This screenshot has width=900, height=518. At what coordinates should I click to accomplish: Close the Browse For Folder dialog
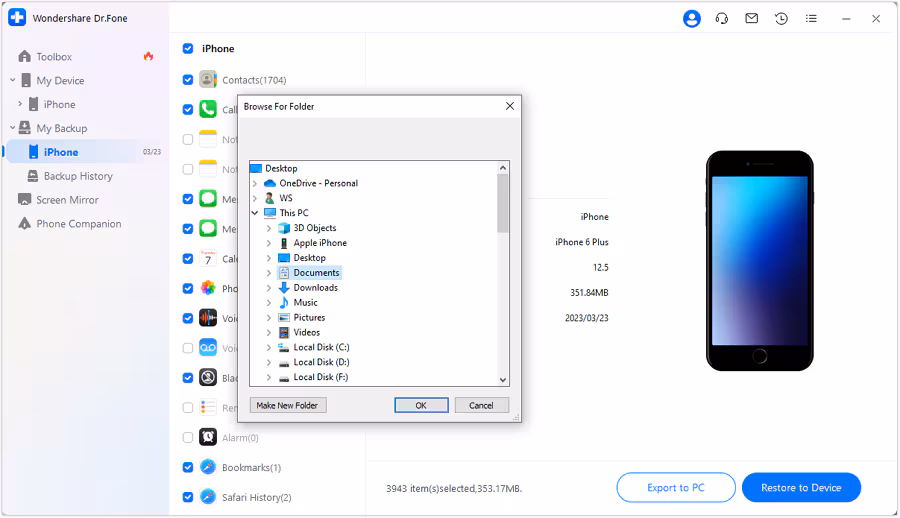point(510,106)
